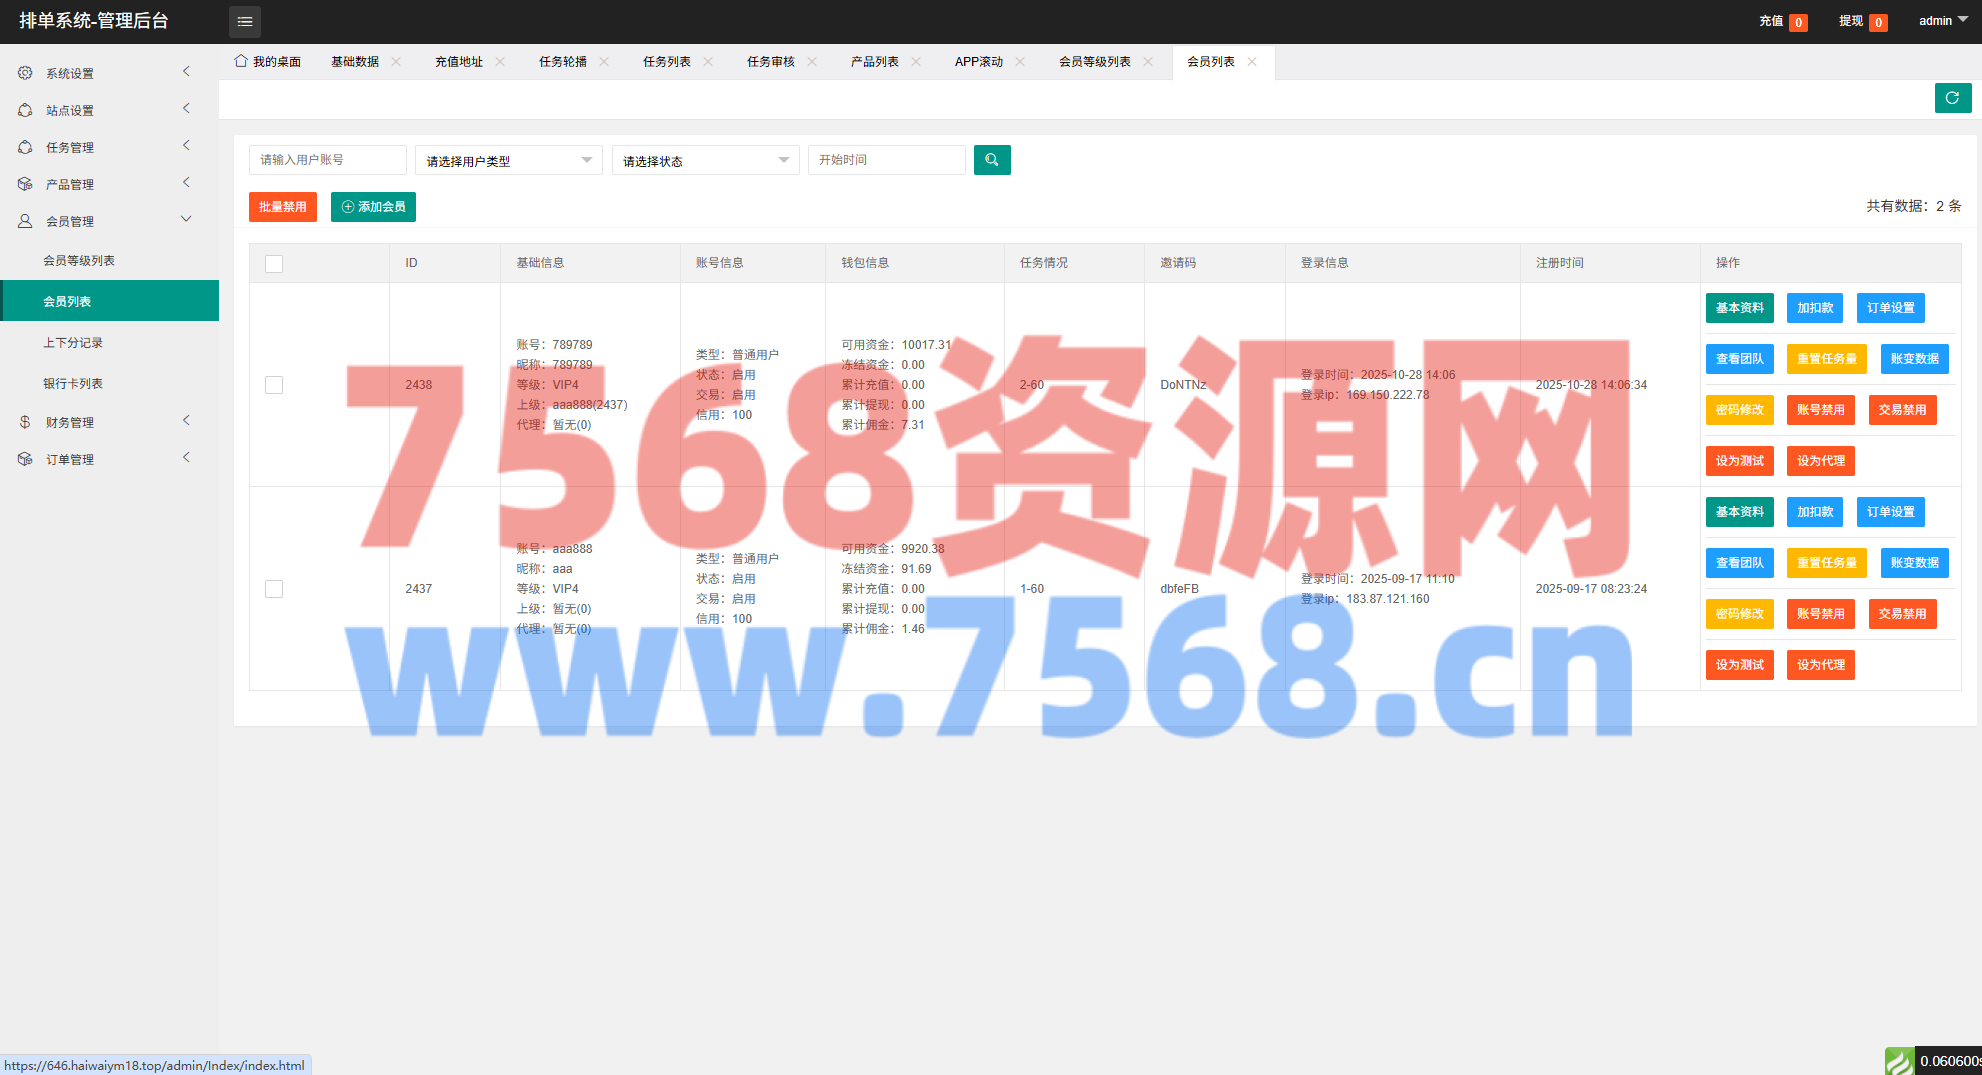
Task: Click the magnifier search button
Action: 991,160
